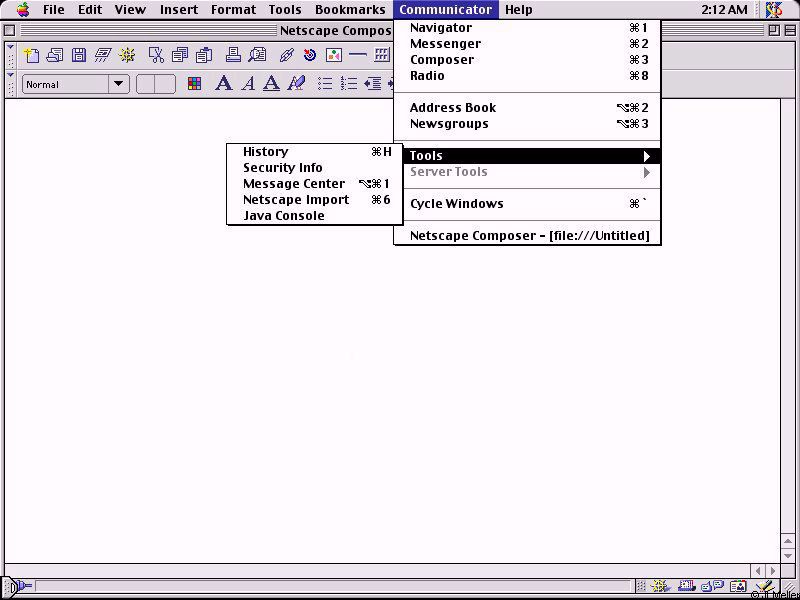Choose Radio in the Communicator menu
Image resolution: width=800 pixels, height=600 pixels.
coord(528,76)
